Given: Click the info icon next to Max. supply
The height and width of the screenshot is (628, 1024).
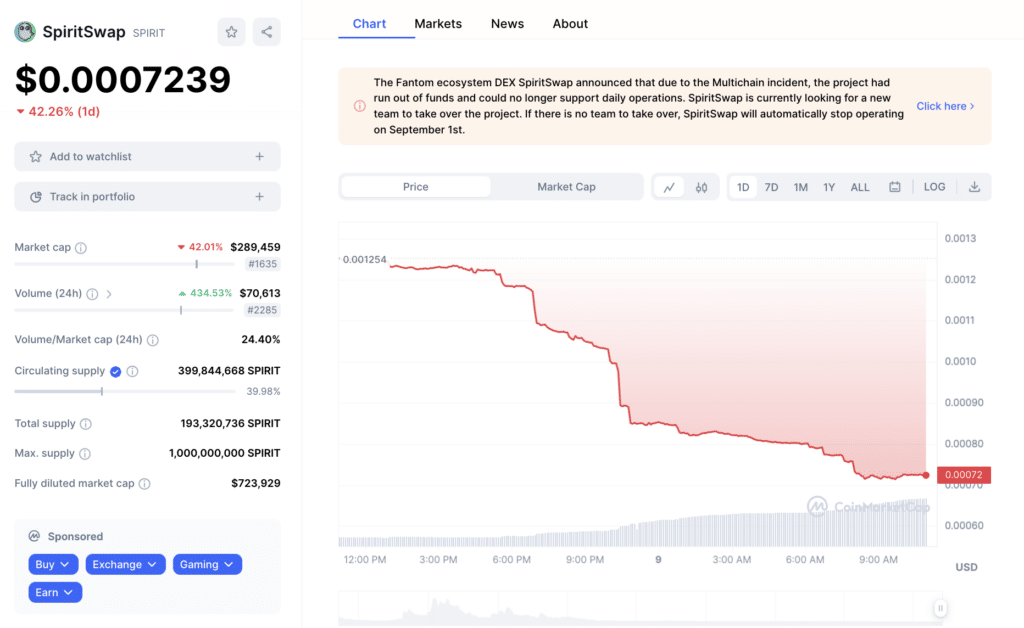Looking at the screenshot, I should pos(85,454).
